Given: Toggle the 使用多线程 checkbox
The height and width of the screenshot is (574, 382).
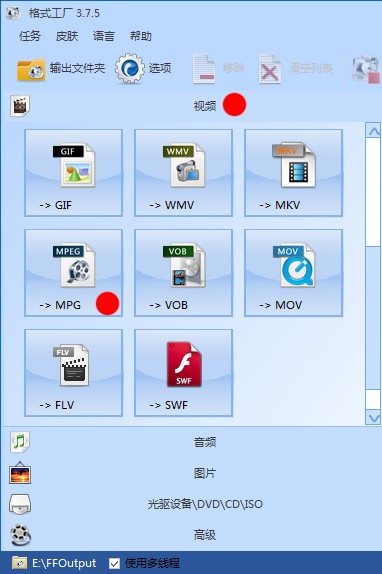Looking at the screenshot, I should [115, 563].
